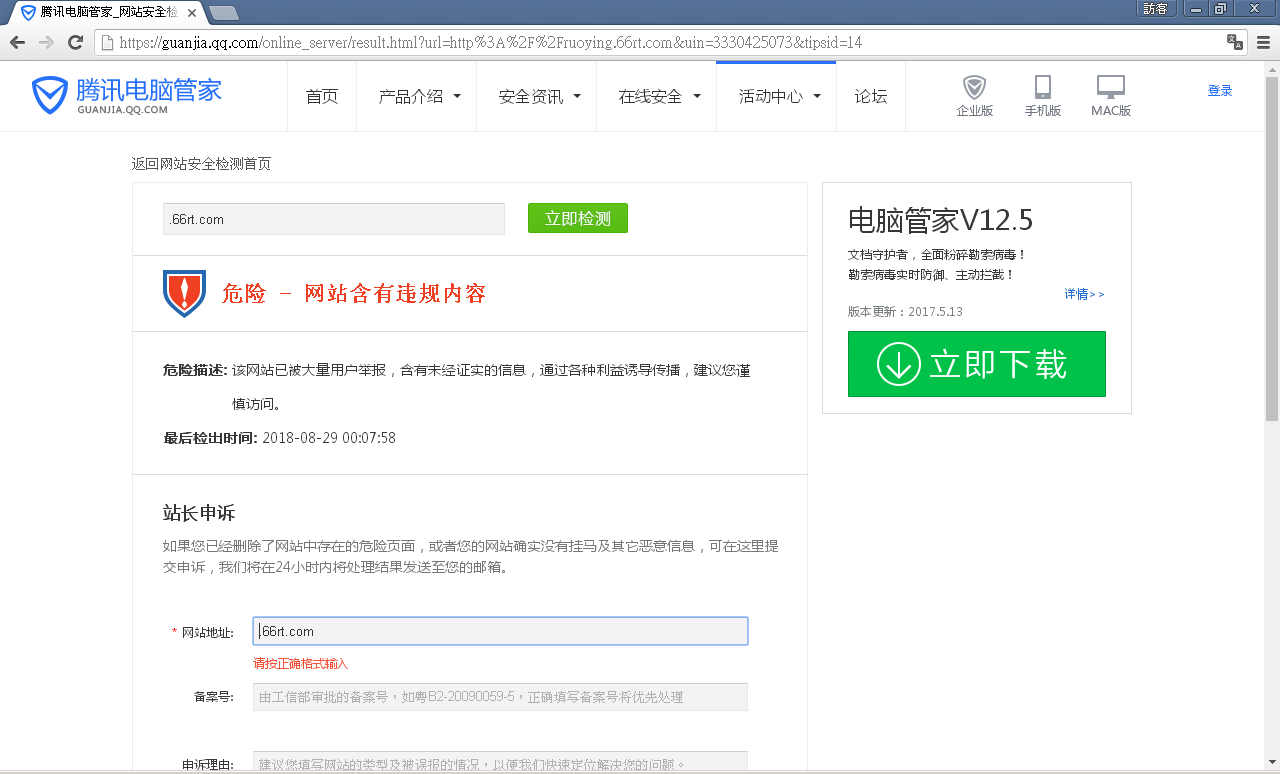Image resolution: width=1280 pixels, height=774 pixels.
Task: Click the translate page icon in the address bar
Action: pyautogui.click(x=1235, y=42)
